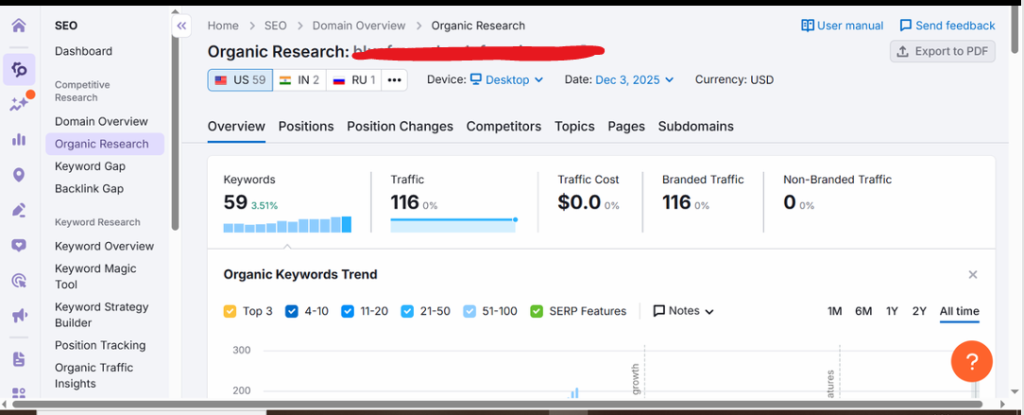Open Dashboard in SEO sidebar
Image resolution: width=1024 pixels, height=415 pixels.
click(x=84, y=51)
